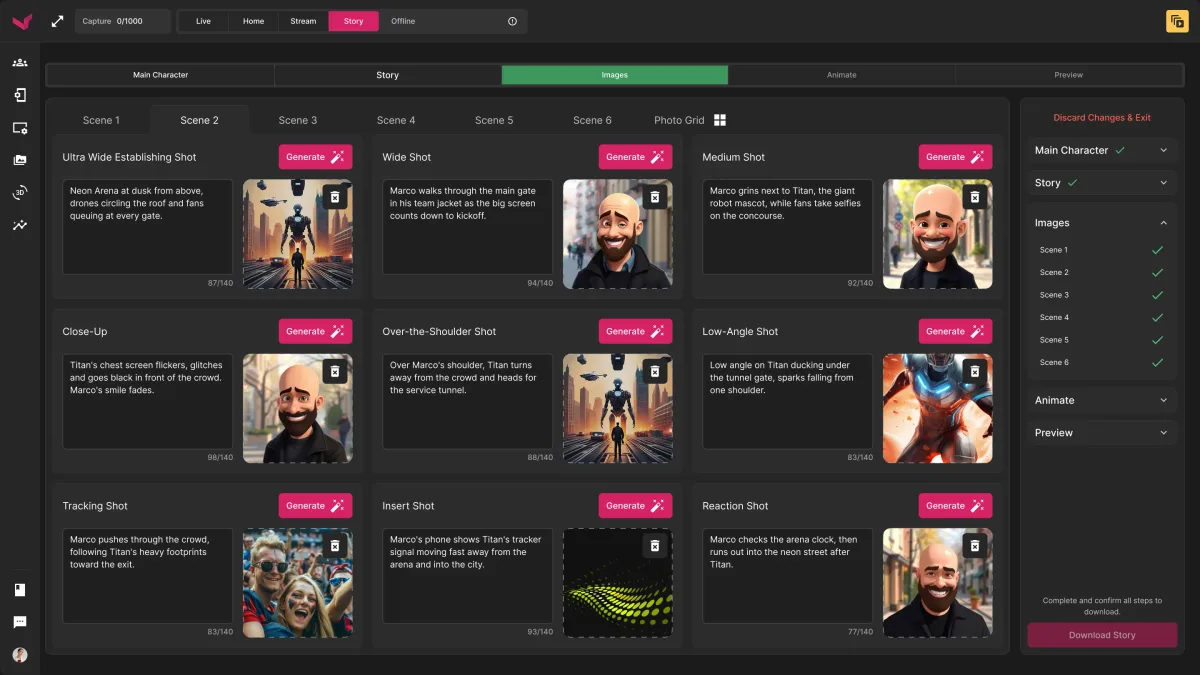Open the user avatar in sidebar

click(x=20, y=655)
